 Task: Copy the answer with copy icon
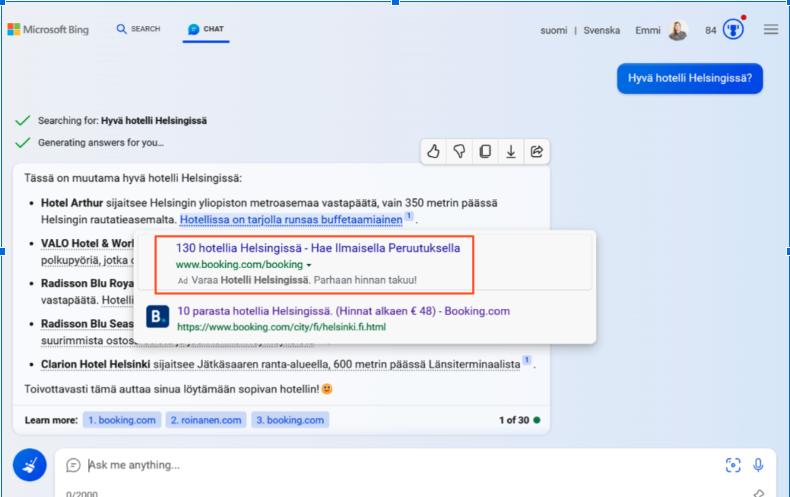pos(485,151)
